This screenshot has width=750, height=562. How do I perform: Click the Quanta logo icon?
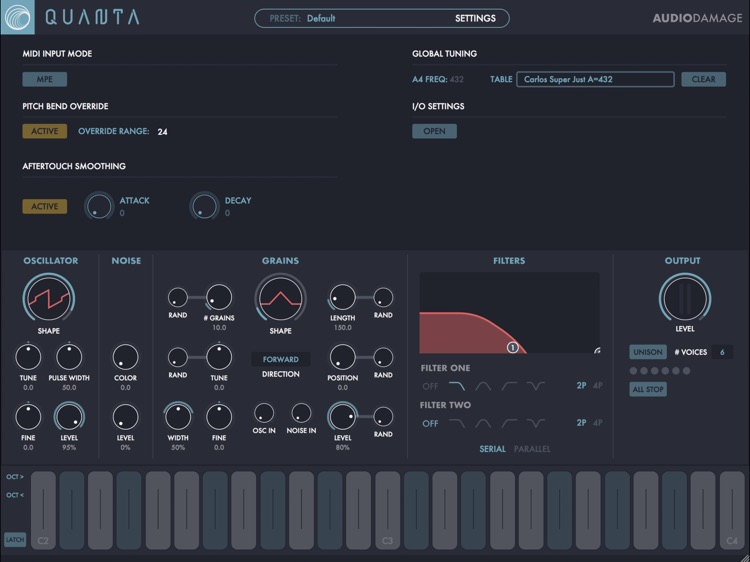point(18,17)
